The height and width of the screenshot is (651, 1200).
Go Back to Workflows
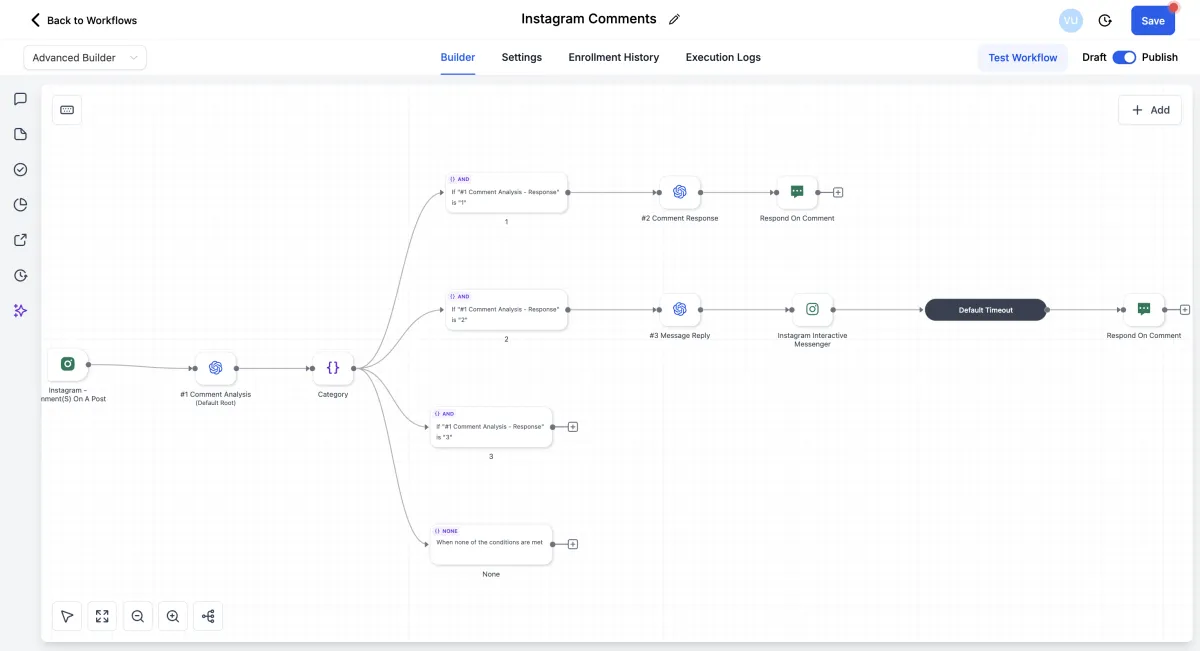point(84,20)
